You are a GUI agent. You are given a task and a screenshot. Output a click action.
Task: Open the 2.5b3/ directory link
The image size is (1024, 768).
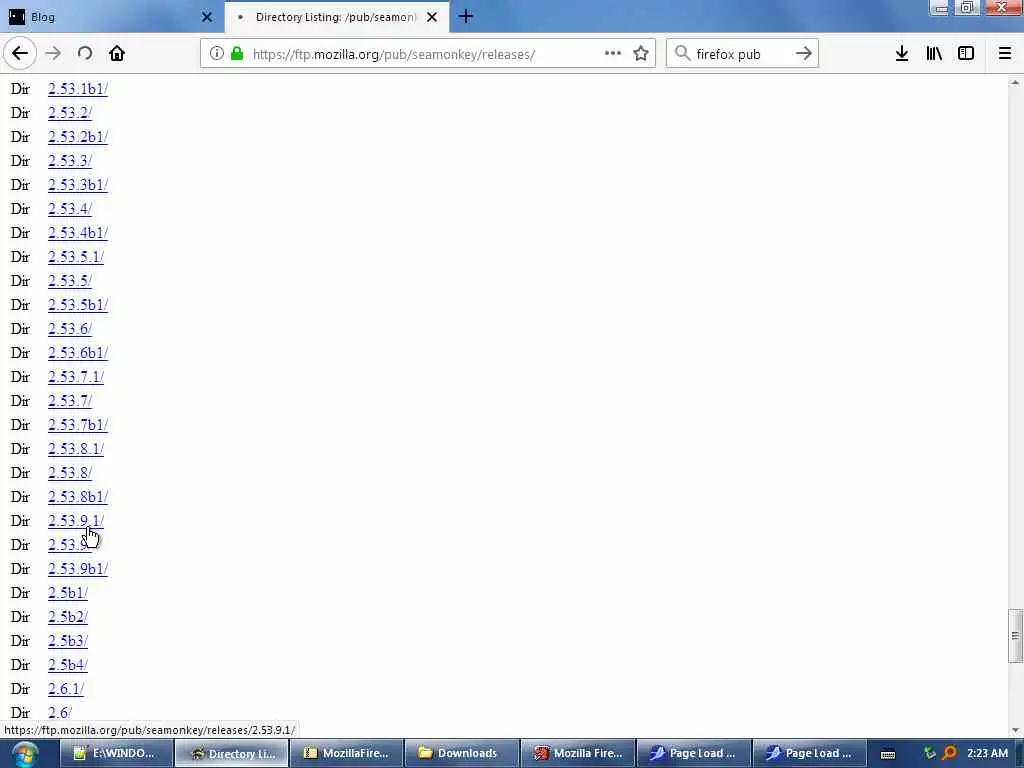[x=68, y=641]
